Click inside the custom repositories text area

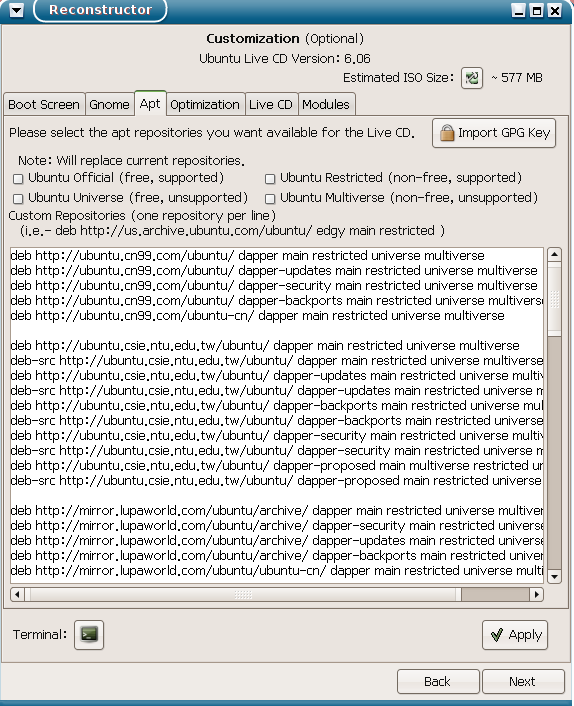click(x=277, y=415)
